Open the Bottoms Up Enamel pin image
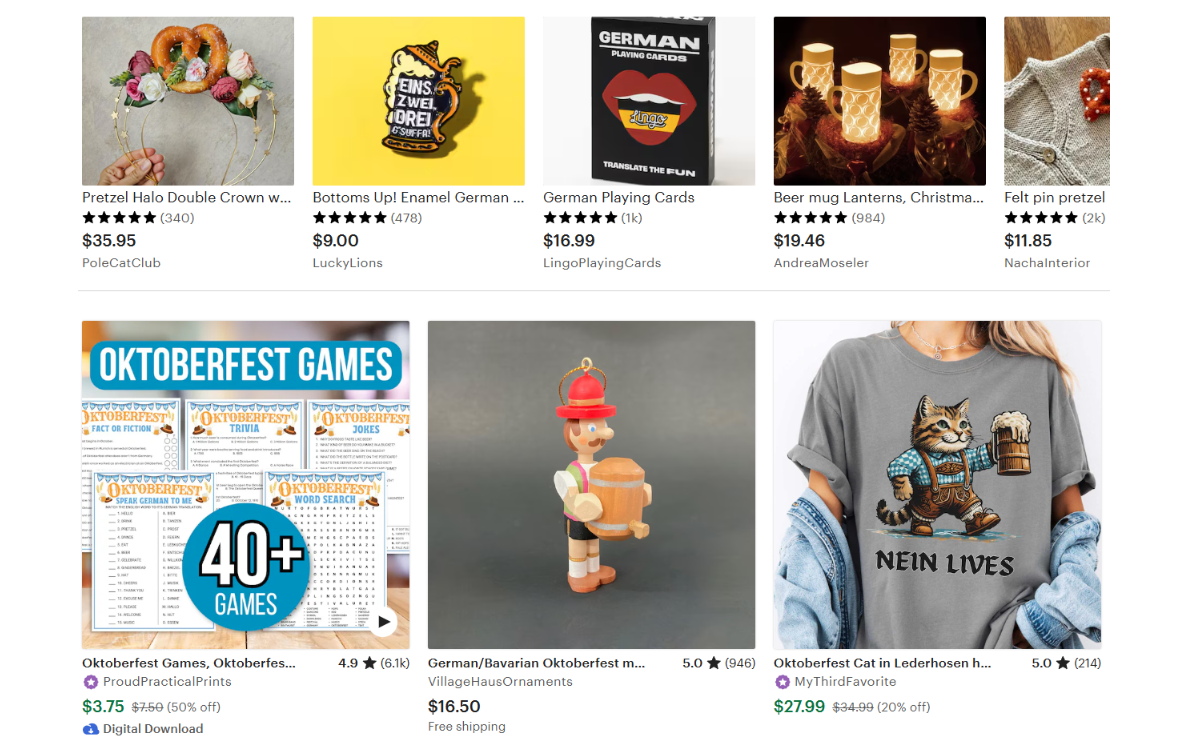The width and height of the screenshot is (1184, 752). [418, 101]
